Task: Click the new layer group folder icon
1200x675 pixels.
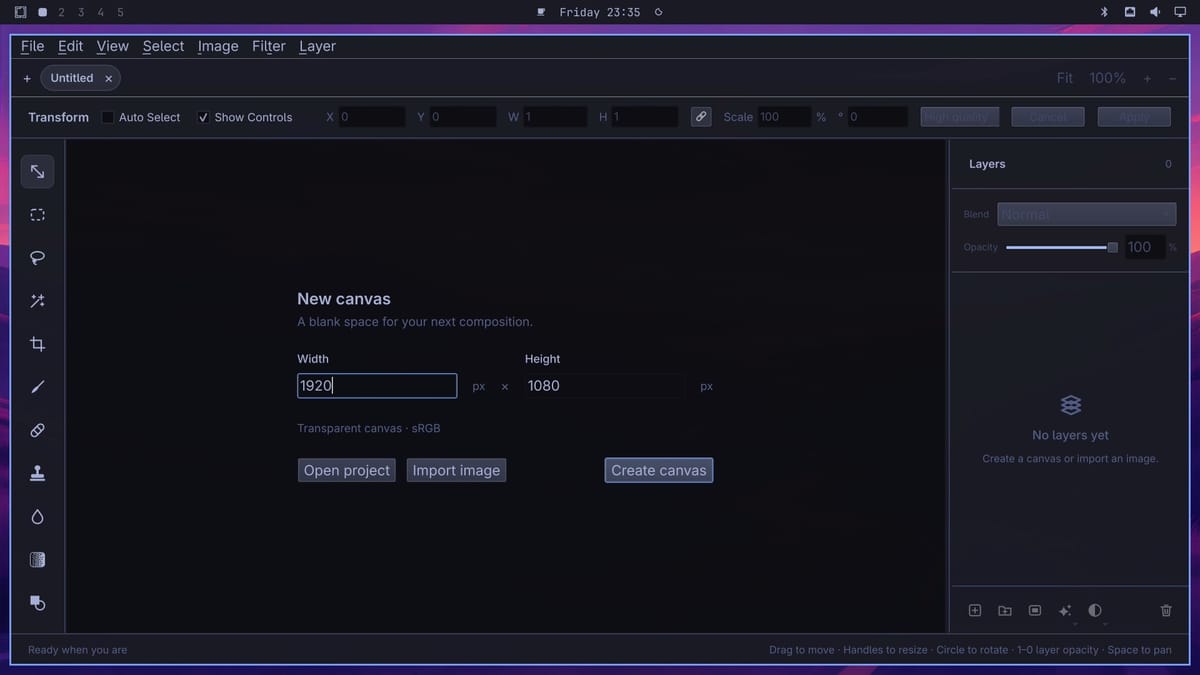Action: point(1005,610)
